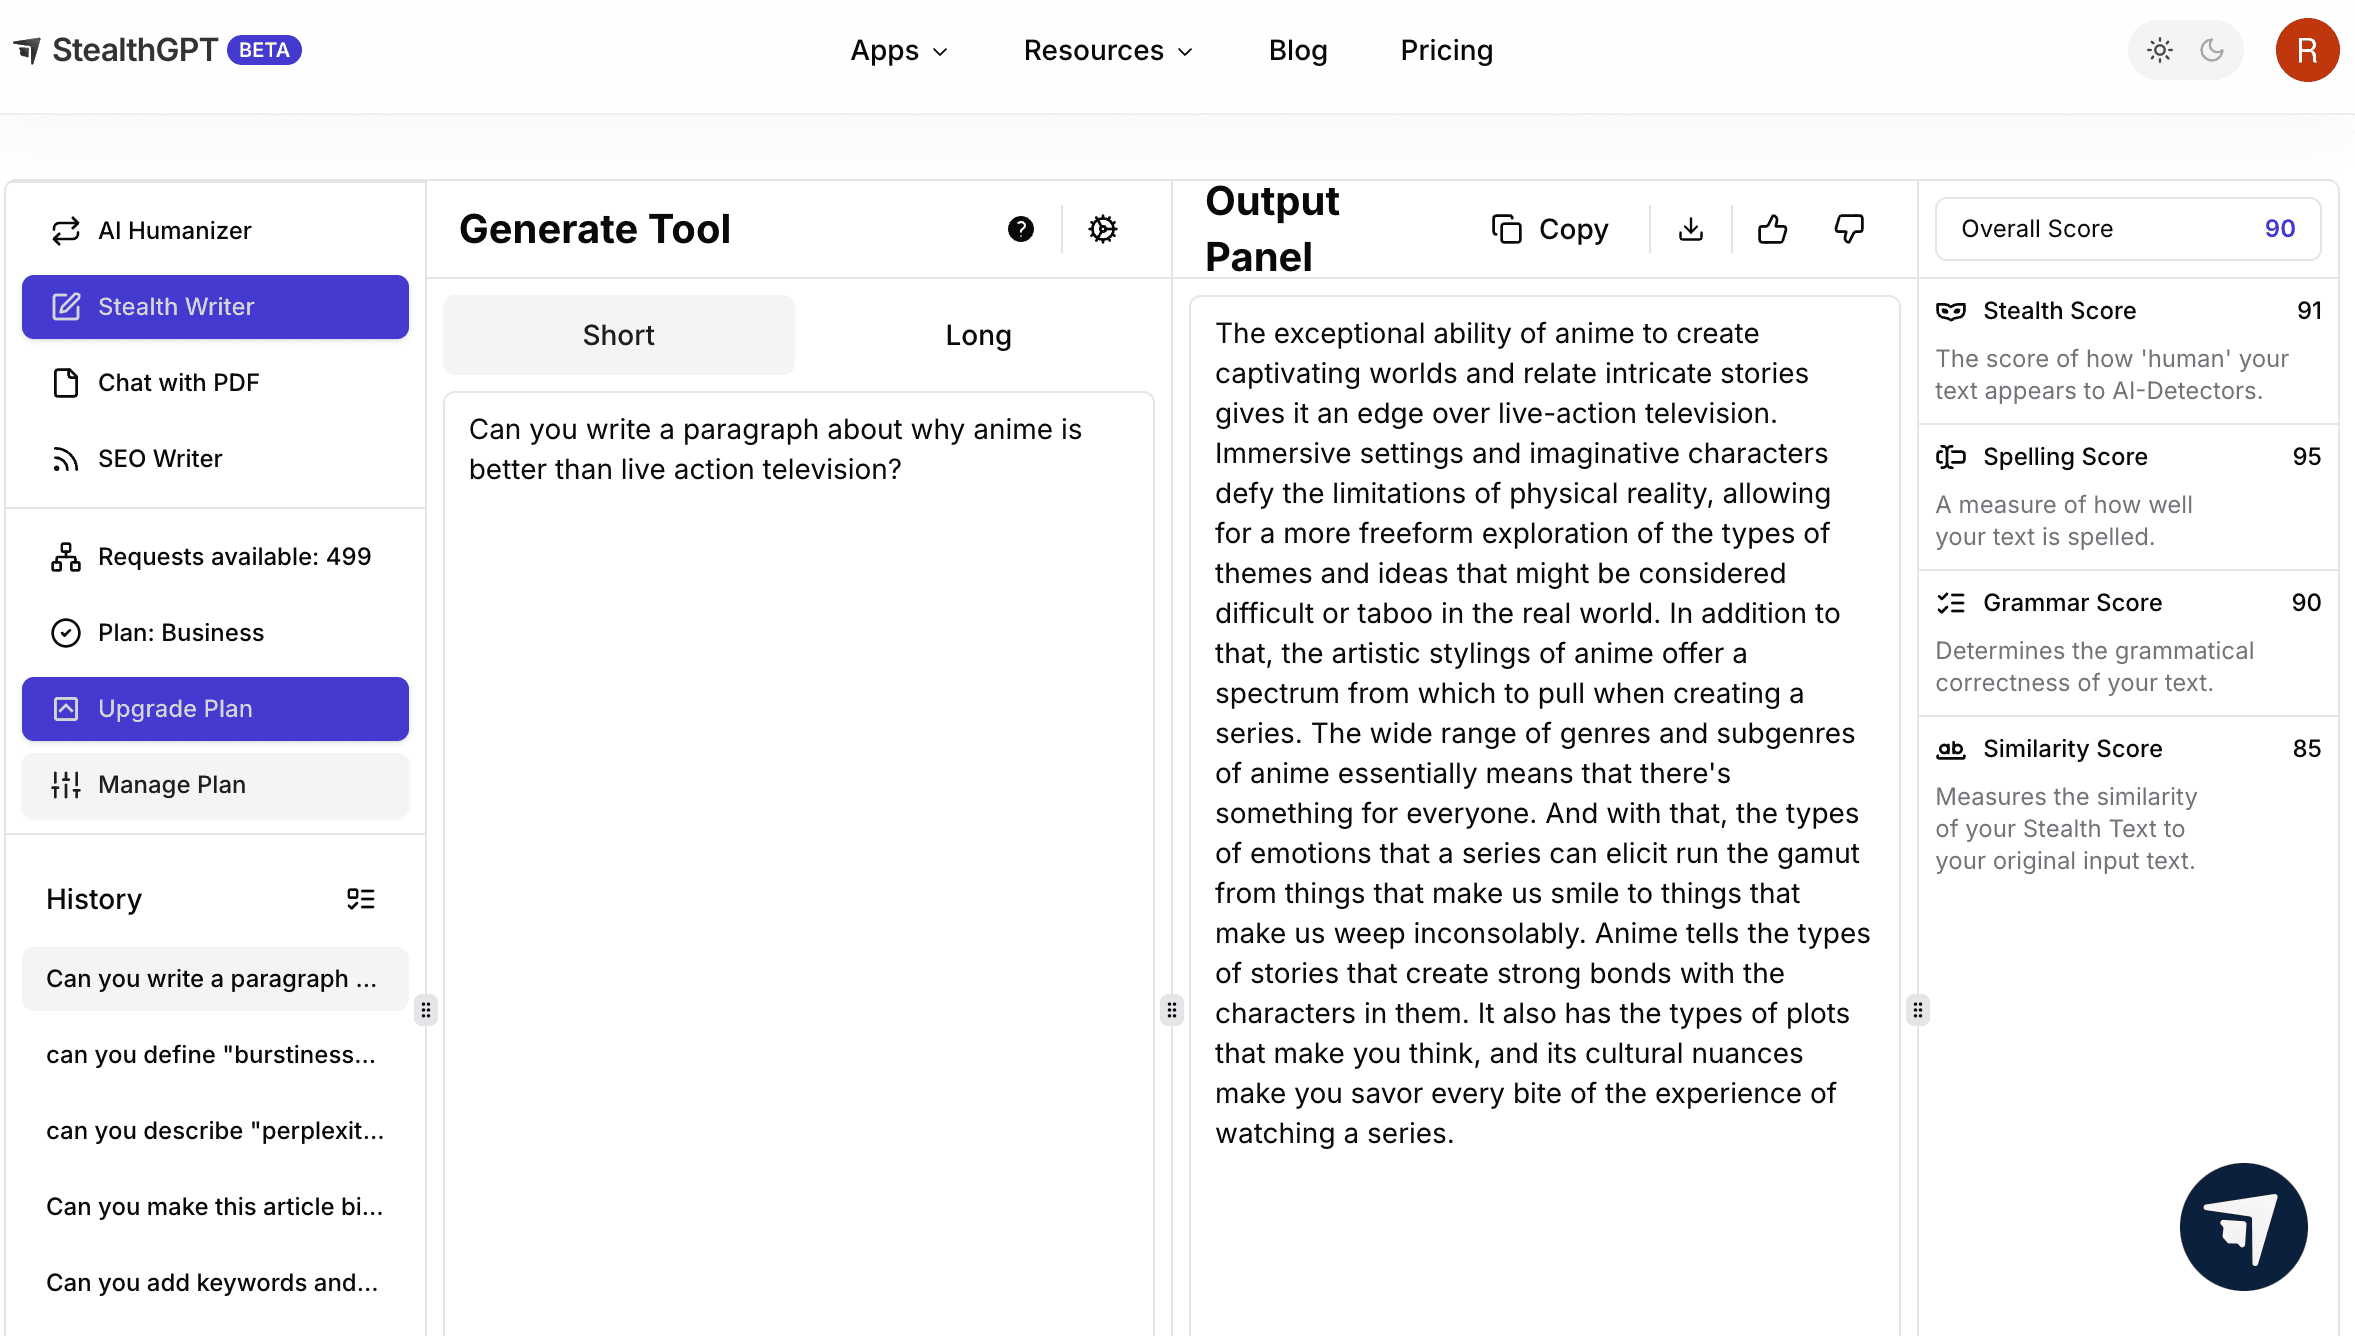
Task: Copy the output text
Action: [1550, 229]
